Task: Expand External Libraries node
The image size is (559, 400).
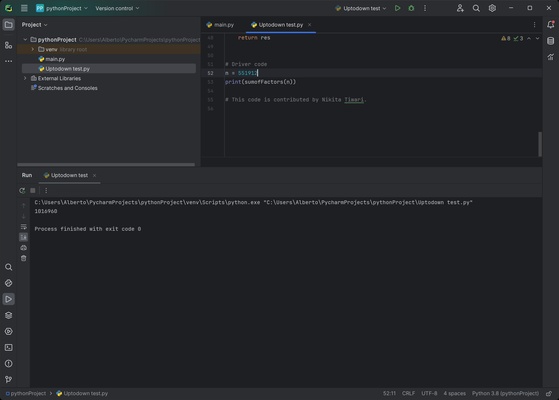Action: coord(25,78)
